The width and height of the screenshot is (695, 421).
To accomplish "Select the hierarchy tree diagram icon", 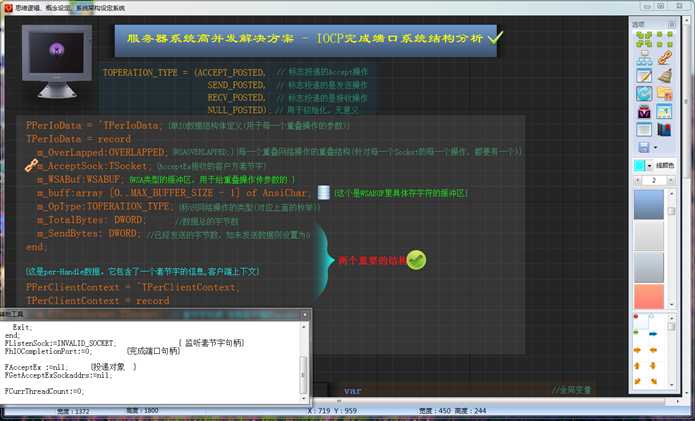I will pyautogui.click(x=644, y=58).
